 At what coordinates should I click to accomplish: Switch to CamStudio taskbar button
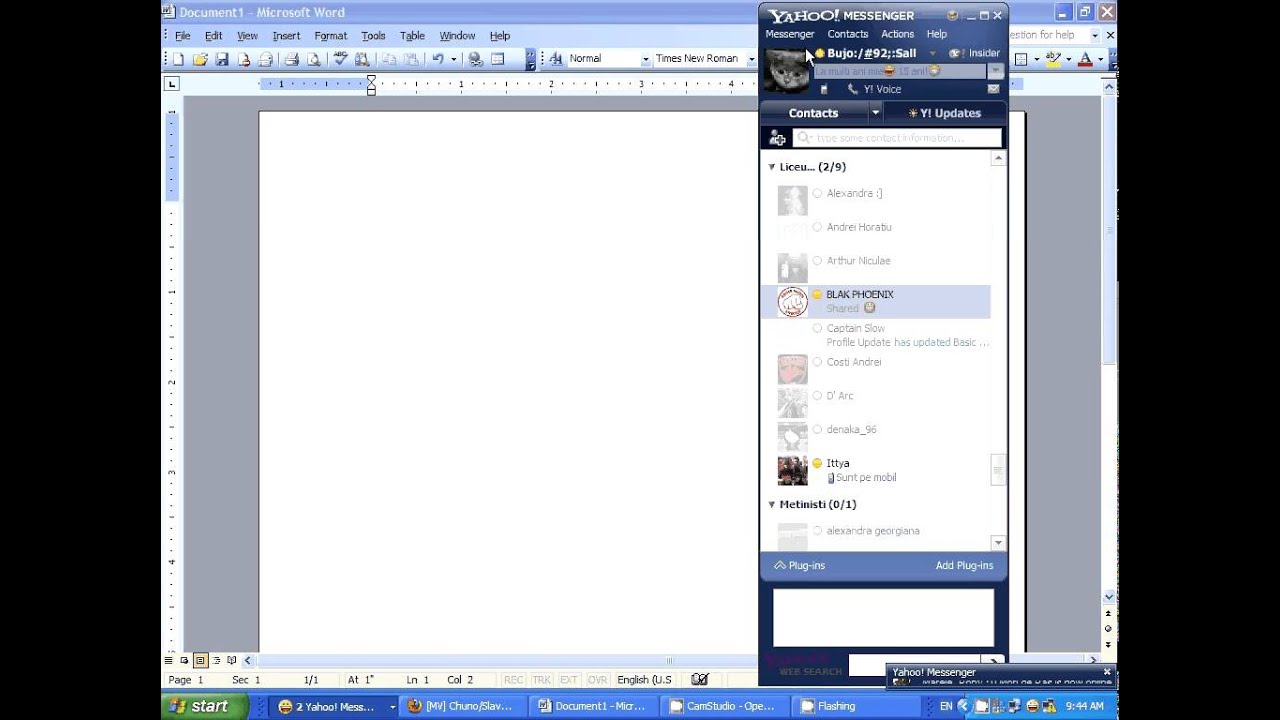pyautogui.click(x=725, y=706)
